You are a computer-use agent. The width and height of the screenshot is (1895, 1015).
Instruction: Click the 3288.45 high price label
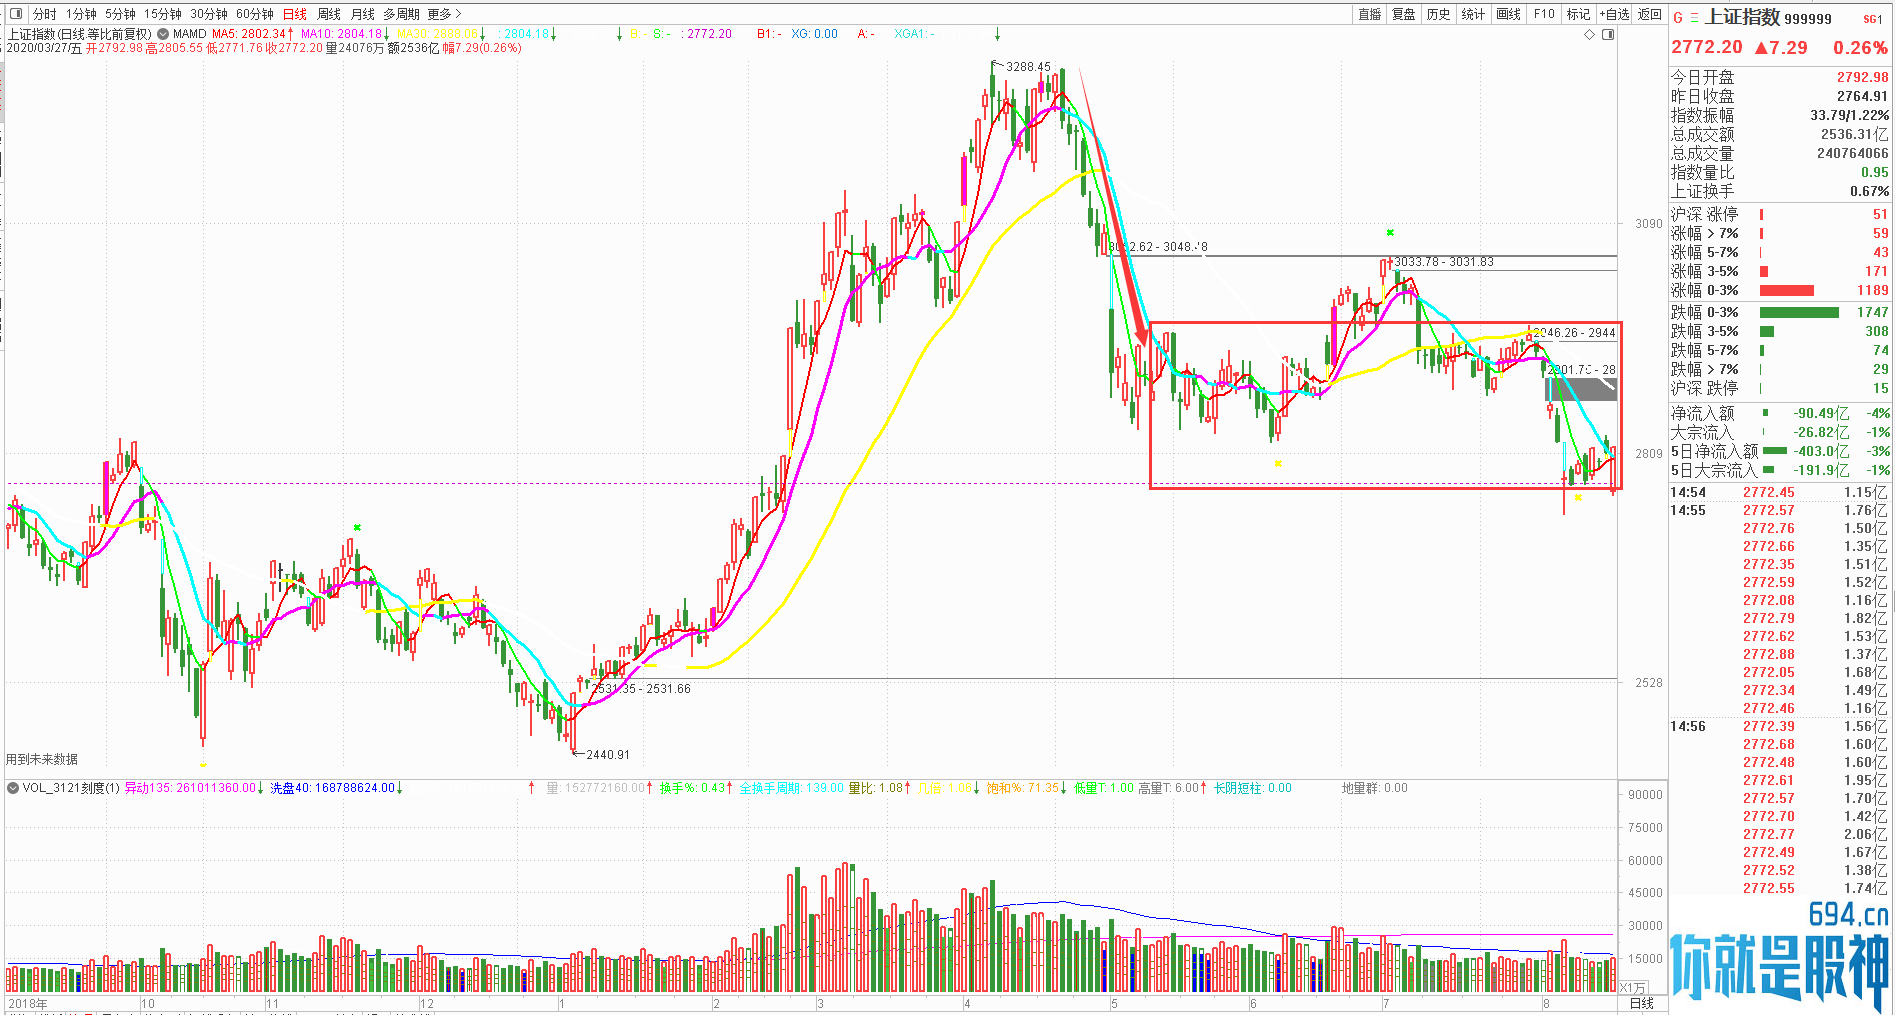[1028, 67]
